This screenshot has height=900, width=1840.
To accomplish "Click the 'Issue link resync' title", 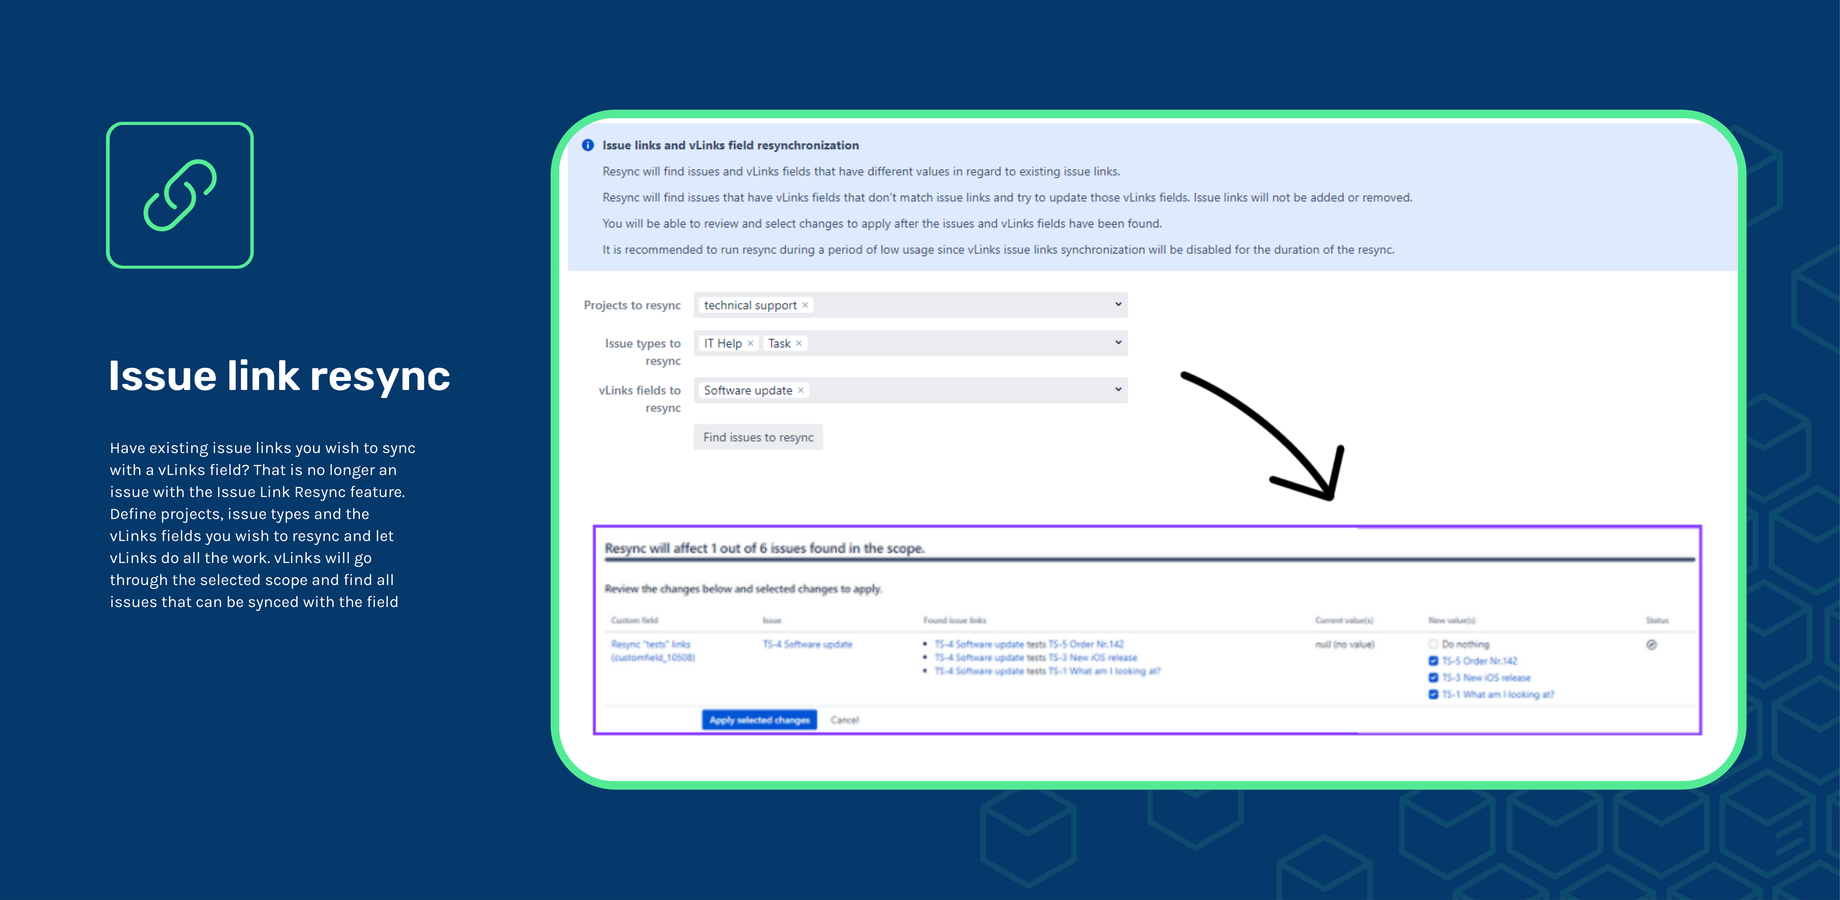I will (x=279, y=377).
